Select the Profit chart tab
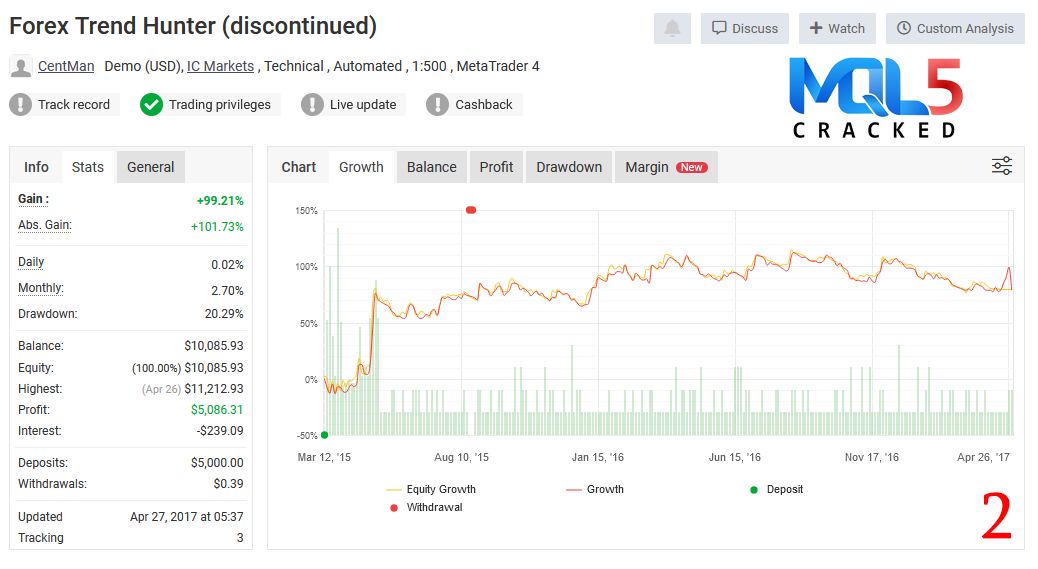The height and width of the screenshot is (569, 1038). [x=496, y=167]
